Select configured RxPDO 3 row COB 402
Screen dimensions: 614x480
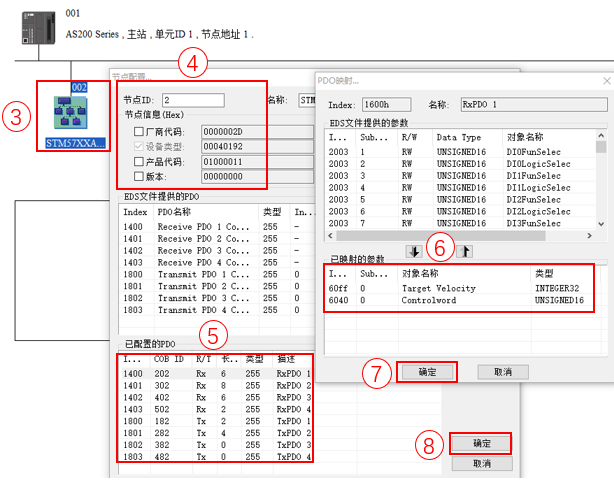pos(215,397)
